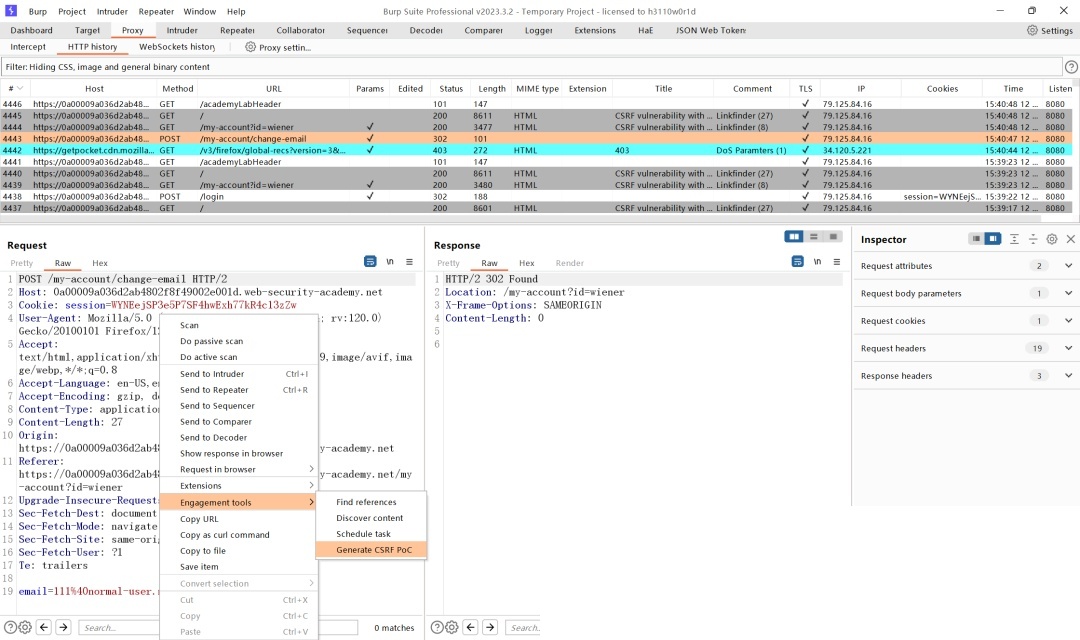1080x640 pixels.
Task: Select history row 4442 getpocket request
Action: 537,150
